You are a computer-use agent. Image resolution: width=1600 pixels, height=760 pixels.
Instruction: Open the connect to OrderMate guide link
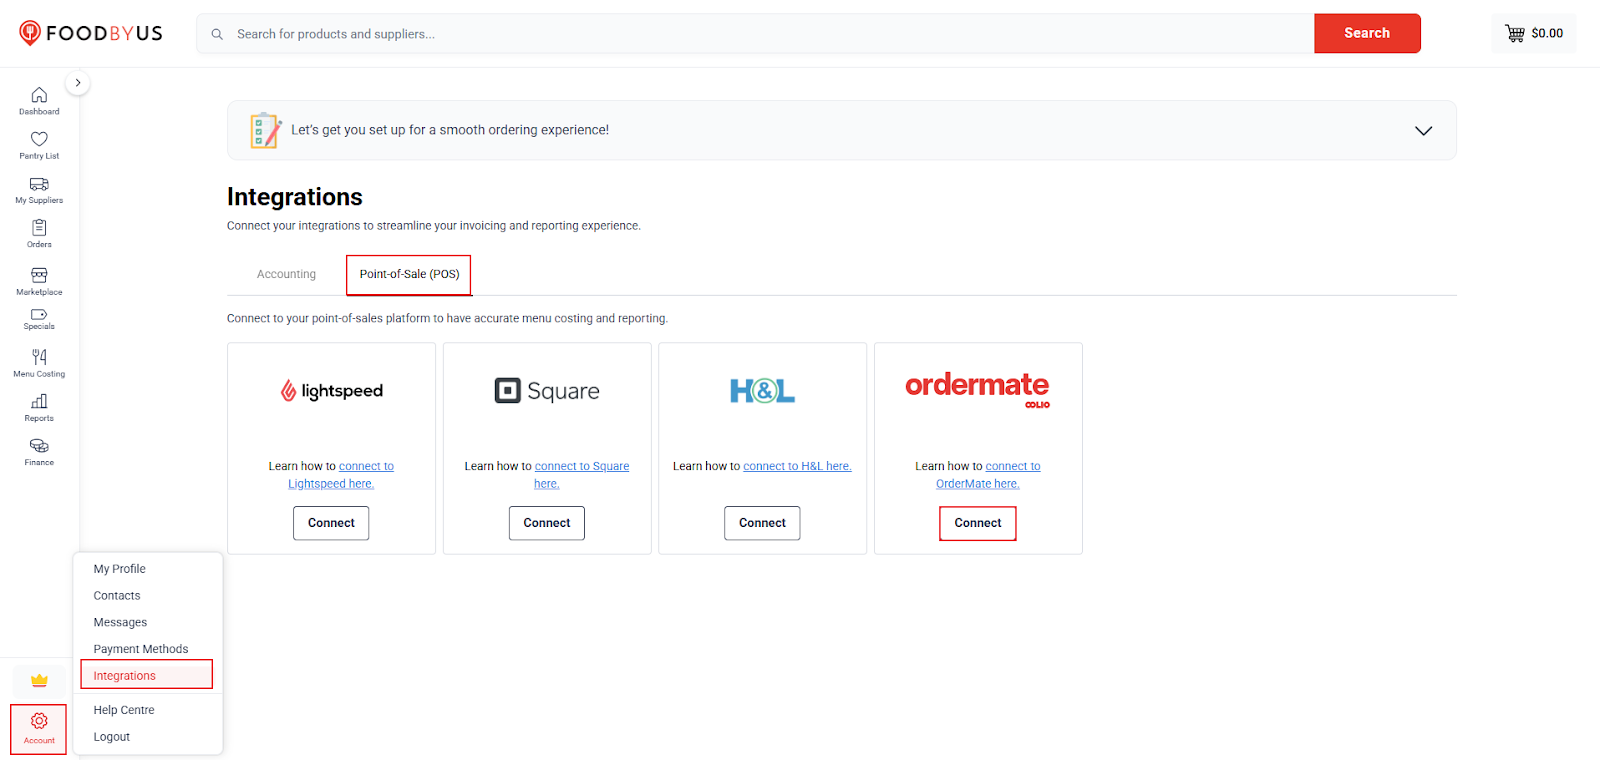pos(988,475)
